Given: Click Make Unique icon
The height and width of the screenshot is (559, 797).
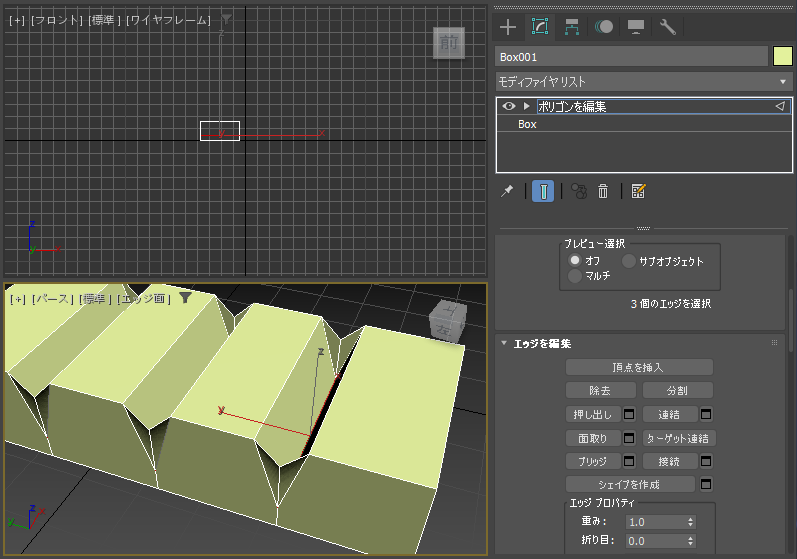Looking at the screenshot, I should tap(578, 191).
